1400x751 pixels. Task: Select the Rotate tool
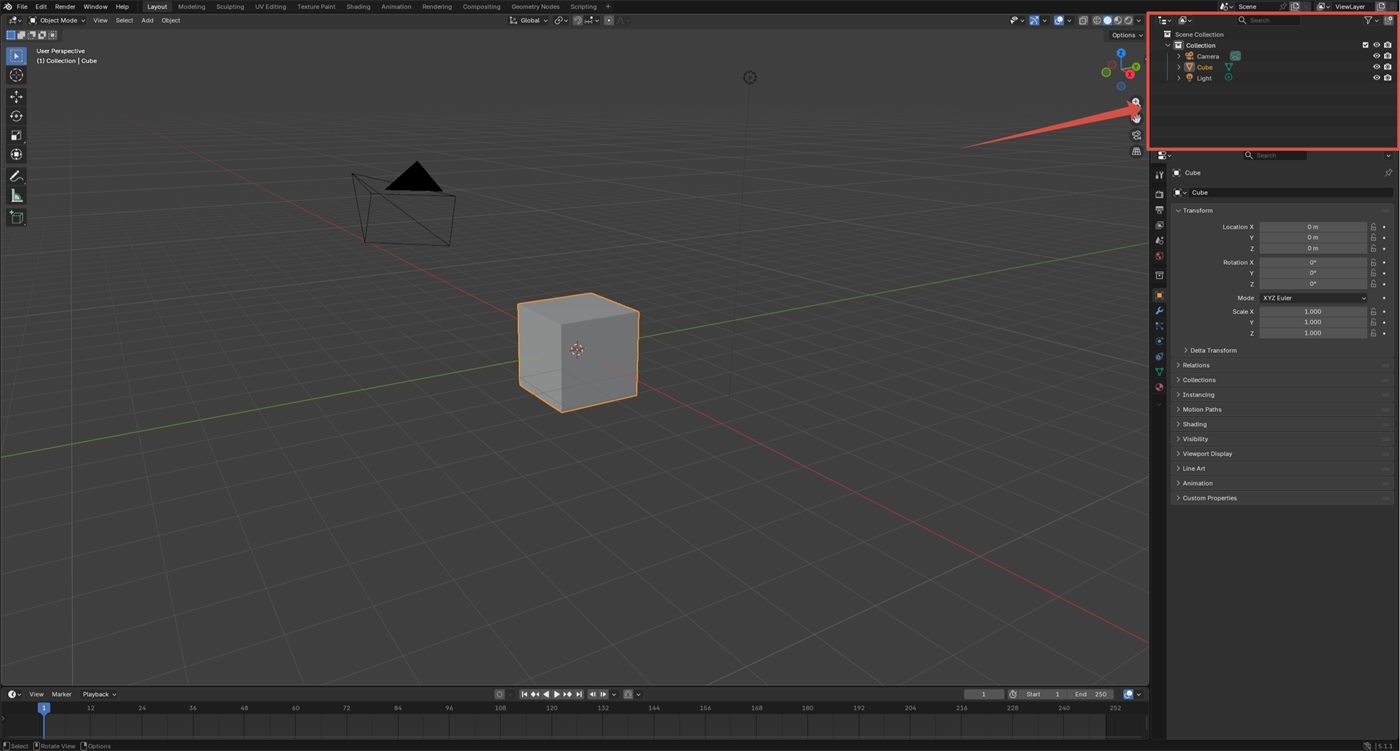[16, 116]
